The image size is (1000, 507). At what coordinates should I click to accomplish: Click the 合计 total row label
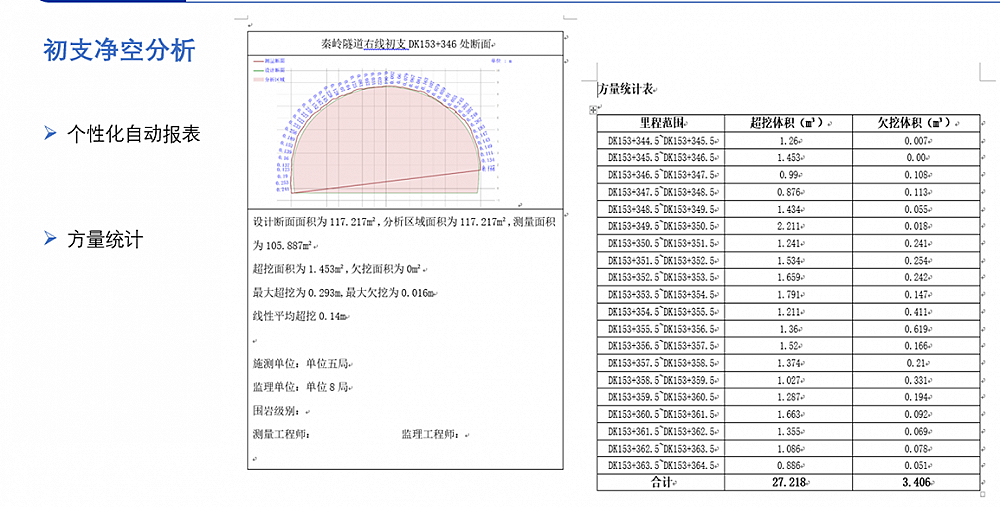(x=660, y=482)
